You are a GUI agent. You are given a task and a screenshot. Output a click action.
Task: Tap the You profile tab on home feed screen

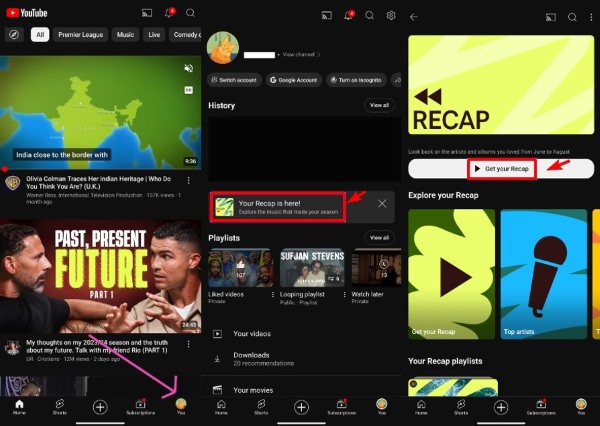(181, 407)
